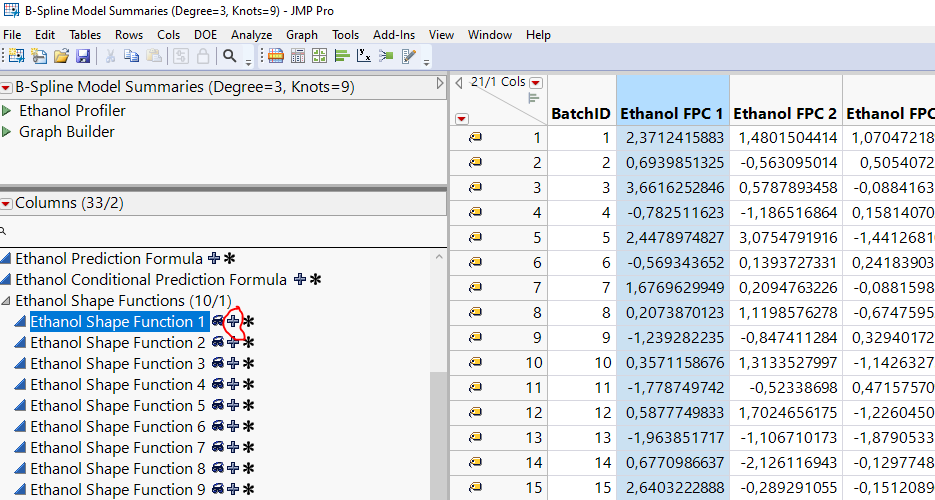Open the red triangle next to 21/1 Cols
The image size is (935, 500).
click(536, 83)
